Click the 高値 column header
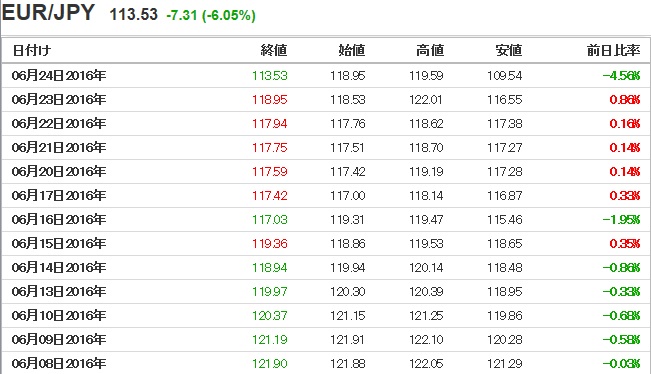 (x=430, y=50)
